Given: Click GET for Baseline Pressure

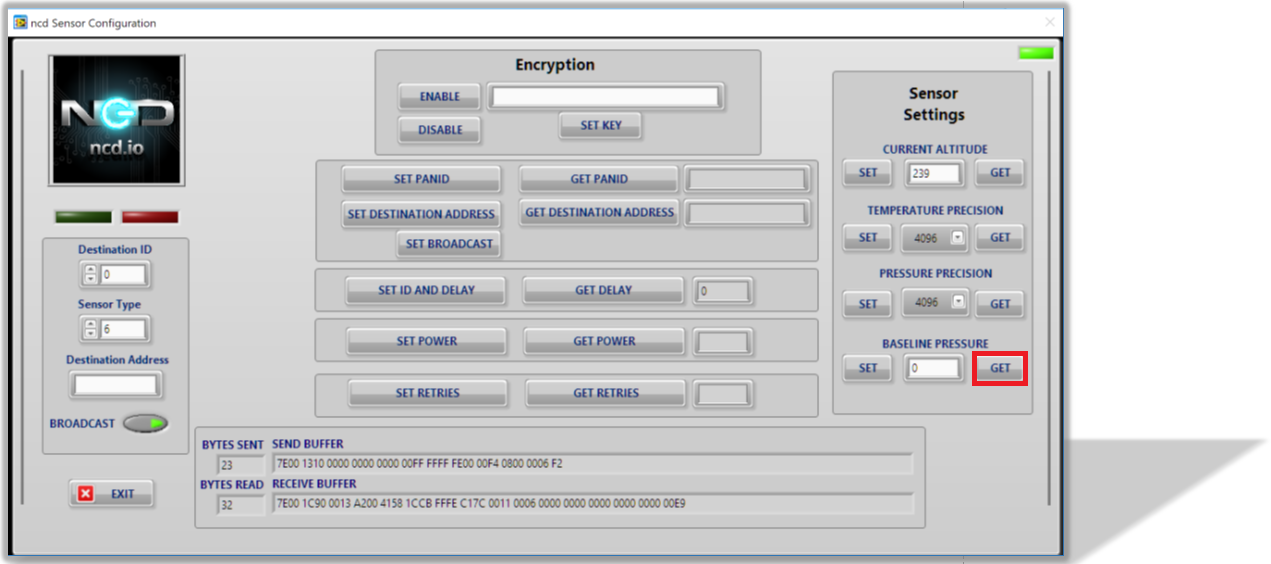Looking at the screenshot, I should (x=1000, y=368).
